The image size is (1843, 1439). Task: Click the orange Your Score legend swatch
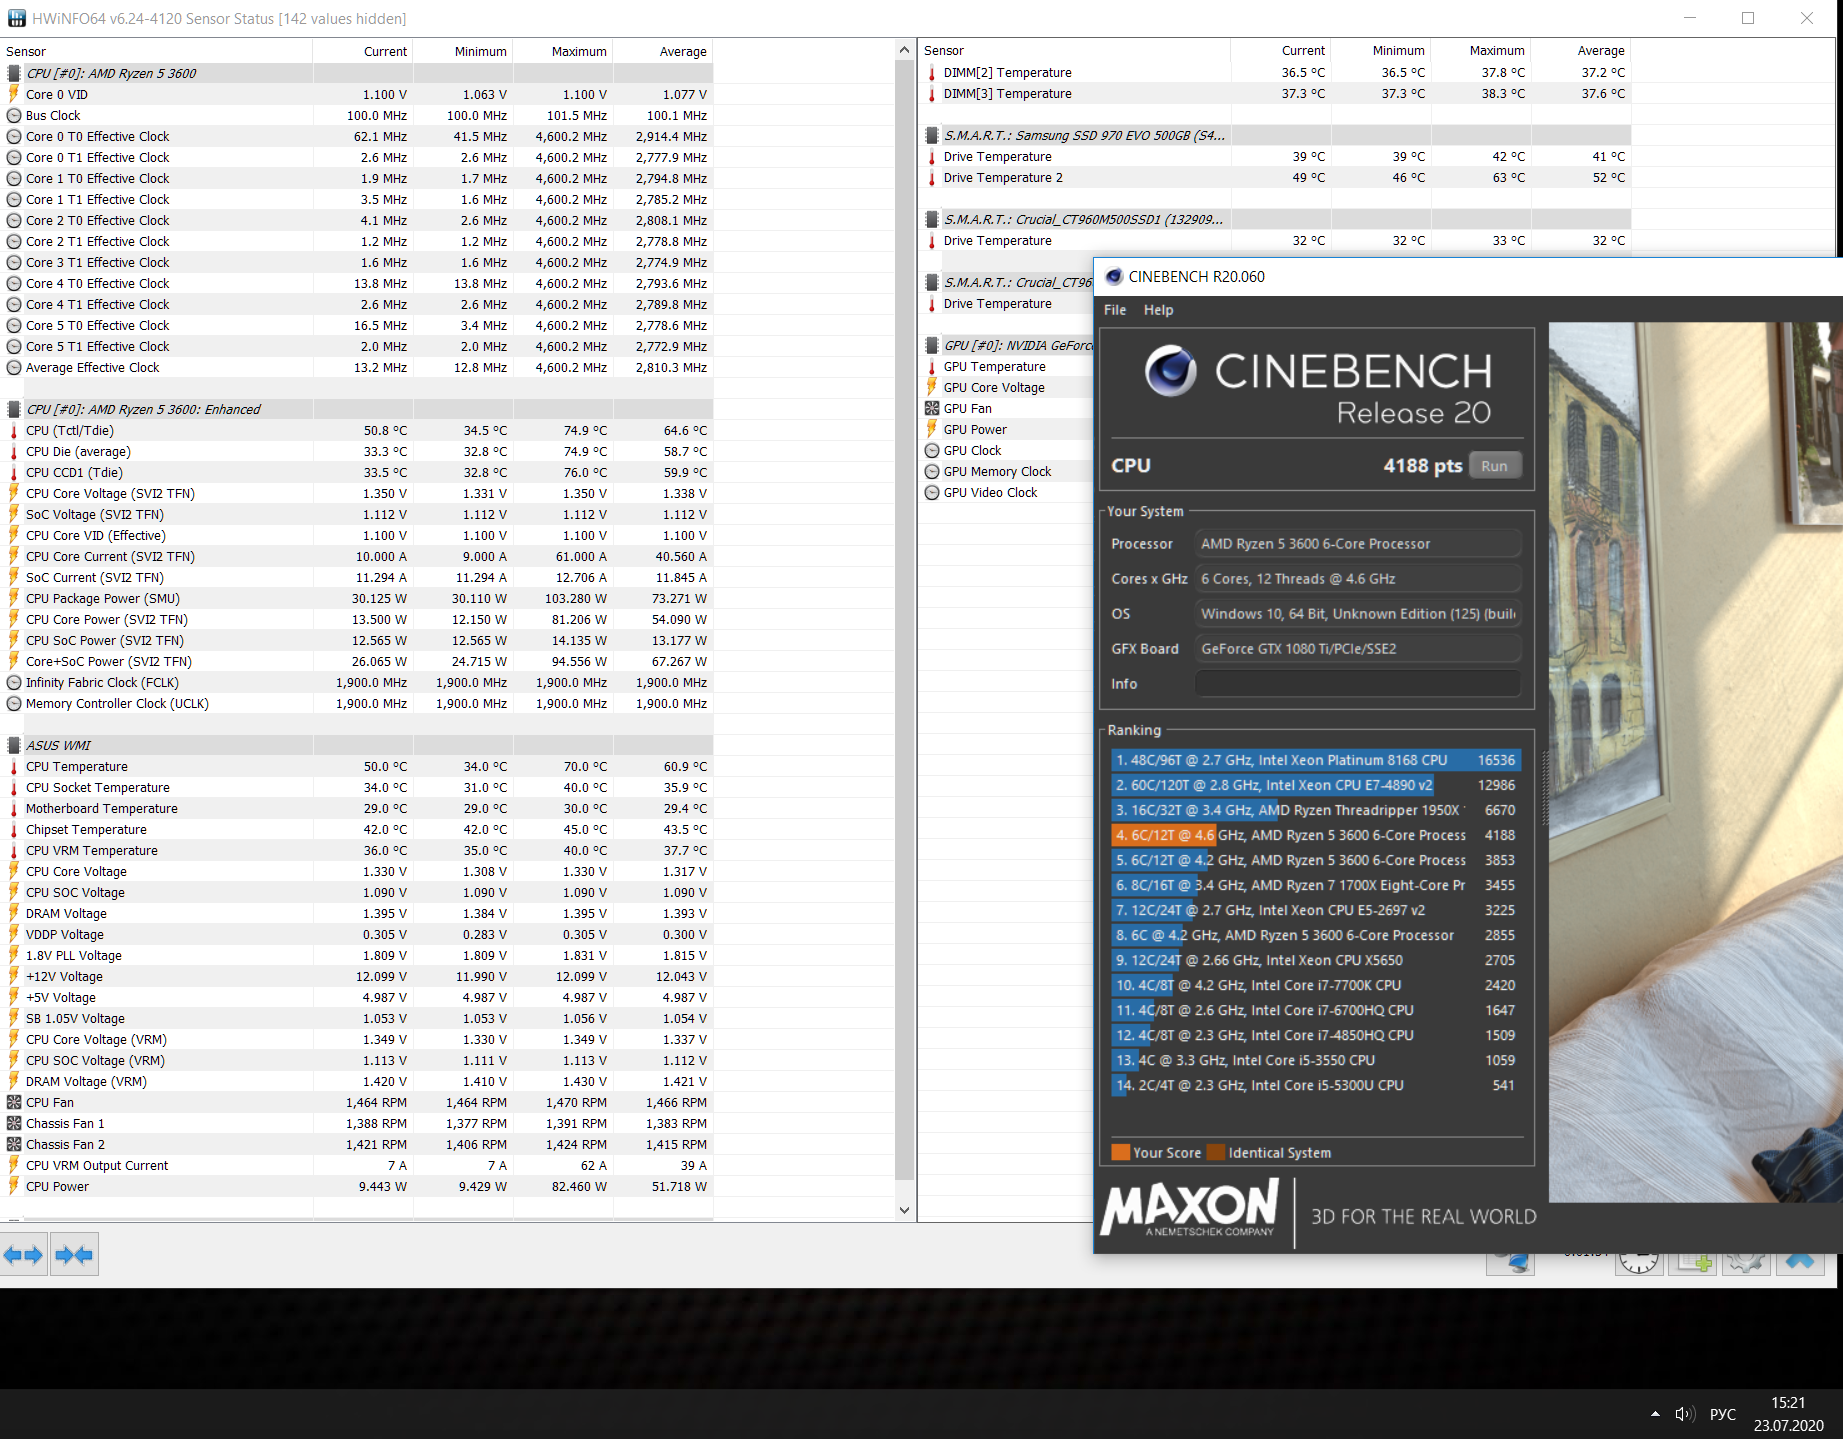click(x=1121, y=1152)
